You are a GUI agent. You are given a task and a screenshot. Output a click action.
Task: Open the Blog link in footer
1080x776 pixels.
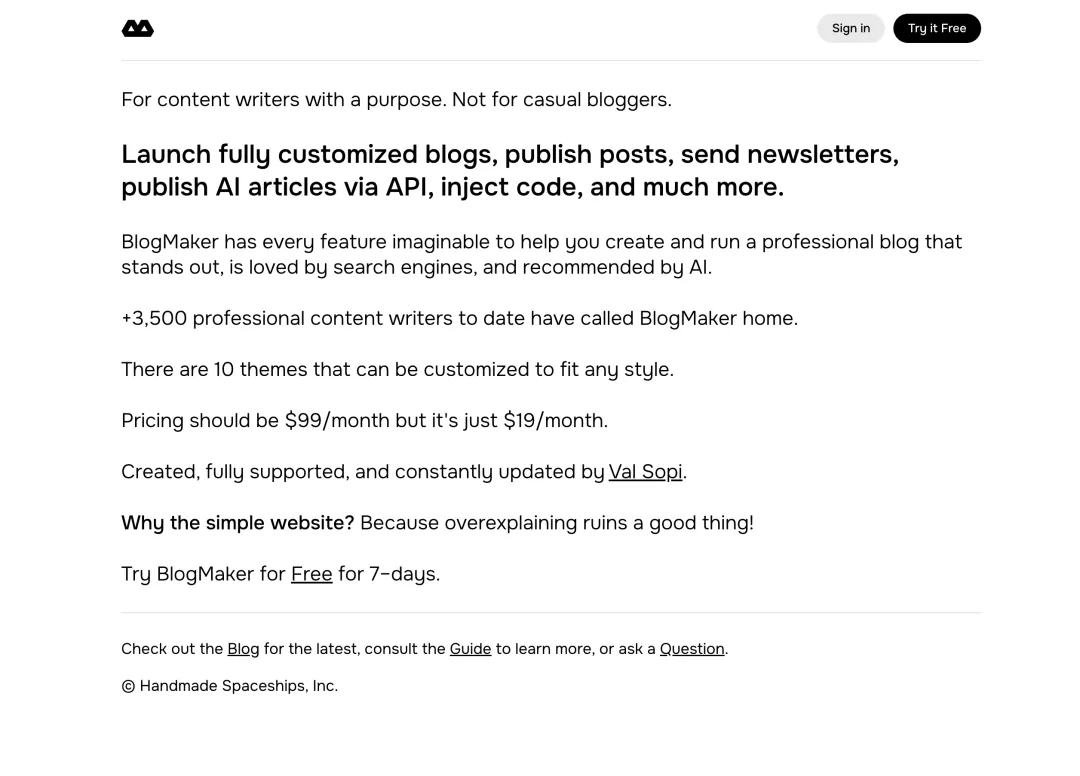click(x=243, y=649)
